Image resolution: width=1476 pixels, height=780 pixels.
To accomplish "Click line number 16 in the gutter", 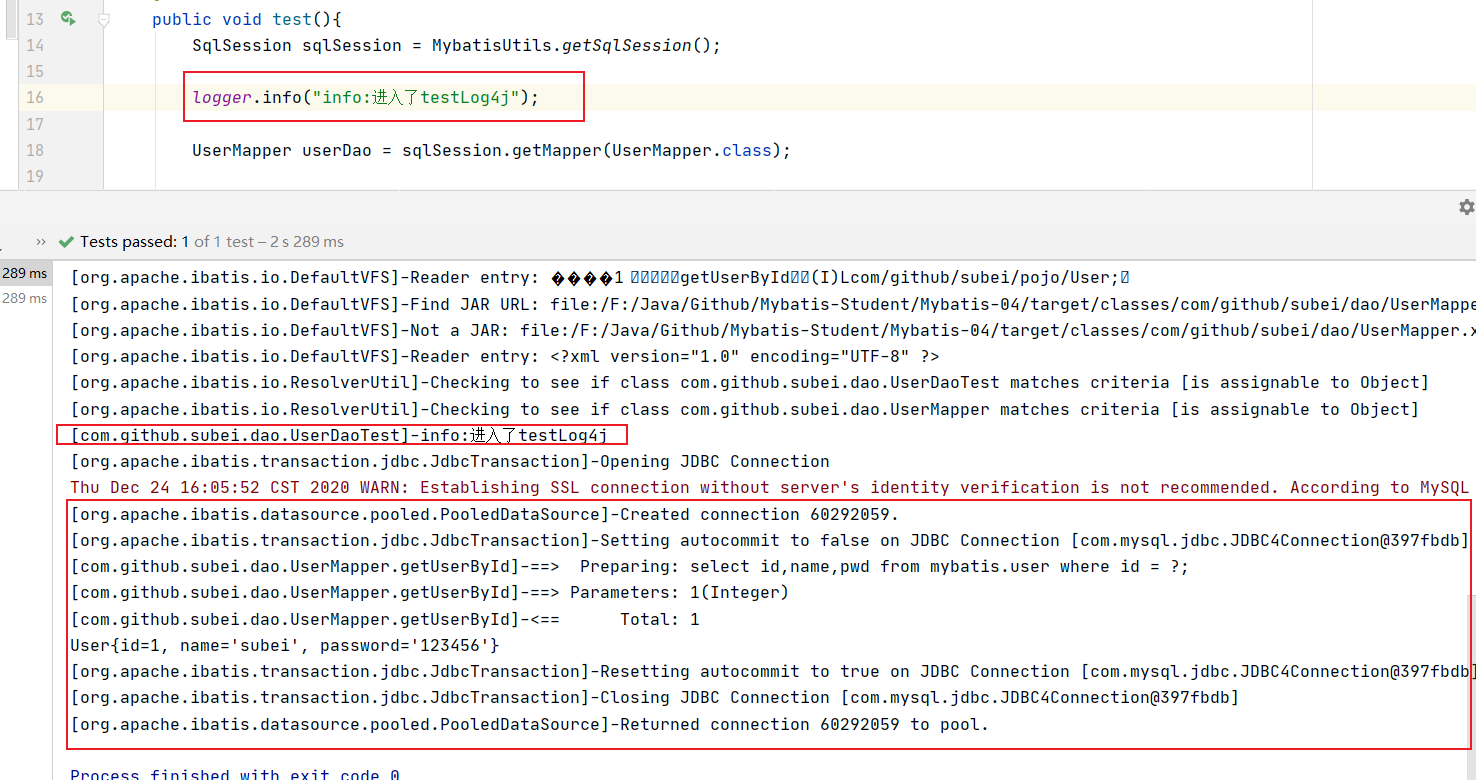I will click(35, 97).
